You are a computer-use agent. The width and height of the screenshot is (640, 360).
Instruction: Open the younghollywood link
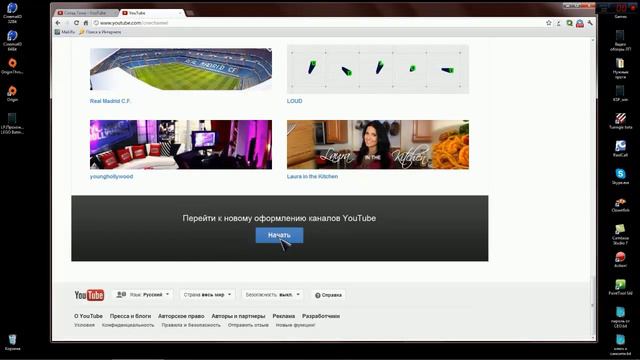tap(111, 176)
